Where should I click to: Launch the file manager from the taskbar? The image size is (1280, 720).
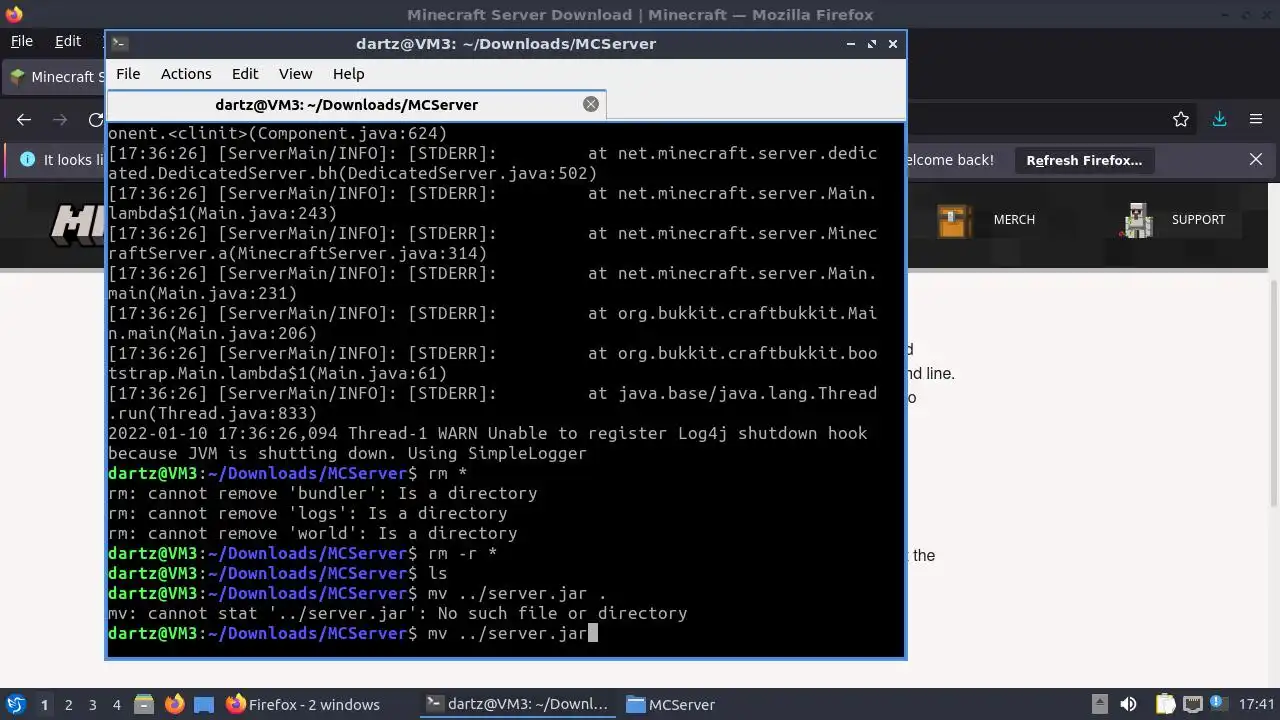(144, 704)
